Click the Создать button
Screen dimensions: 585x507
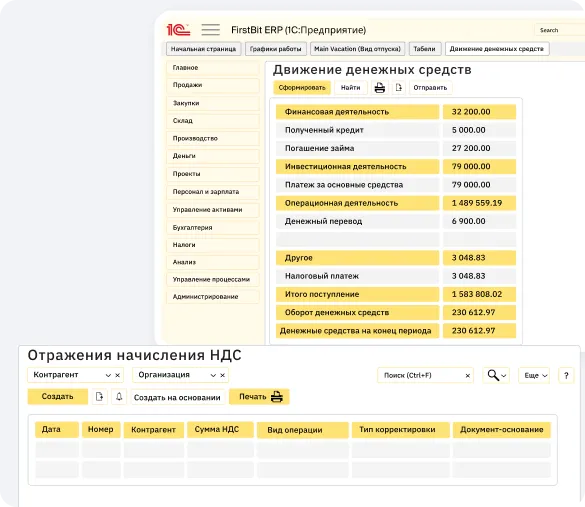57,397
